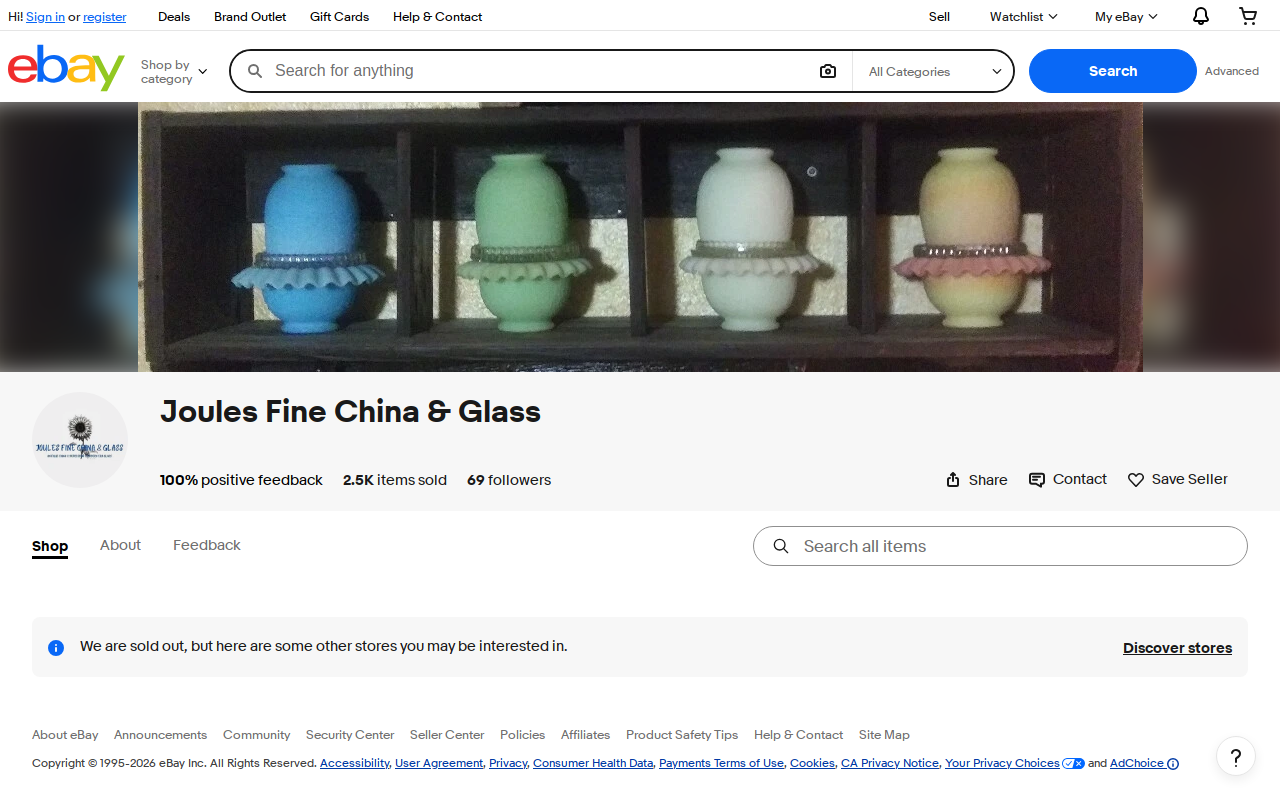This screenshot has height=800, width=1280.
Task: Open the Privacy link in copyright line
Action: click(x=508, y=763)
